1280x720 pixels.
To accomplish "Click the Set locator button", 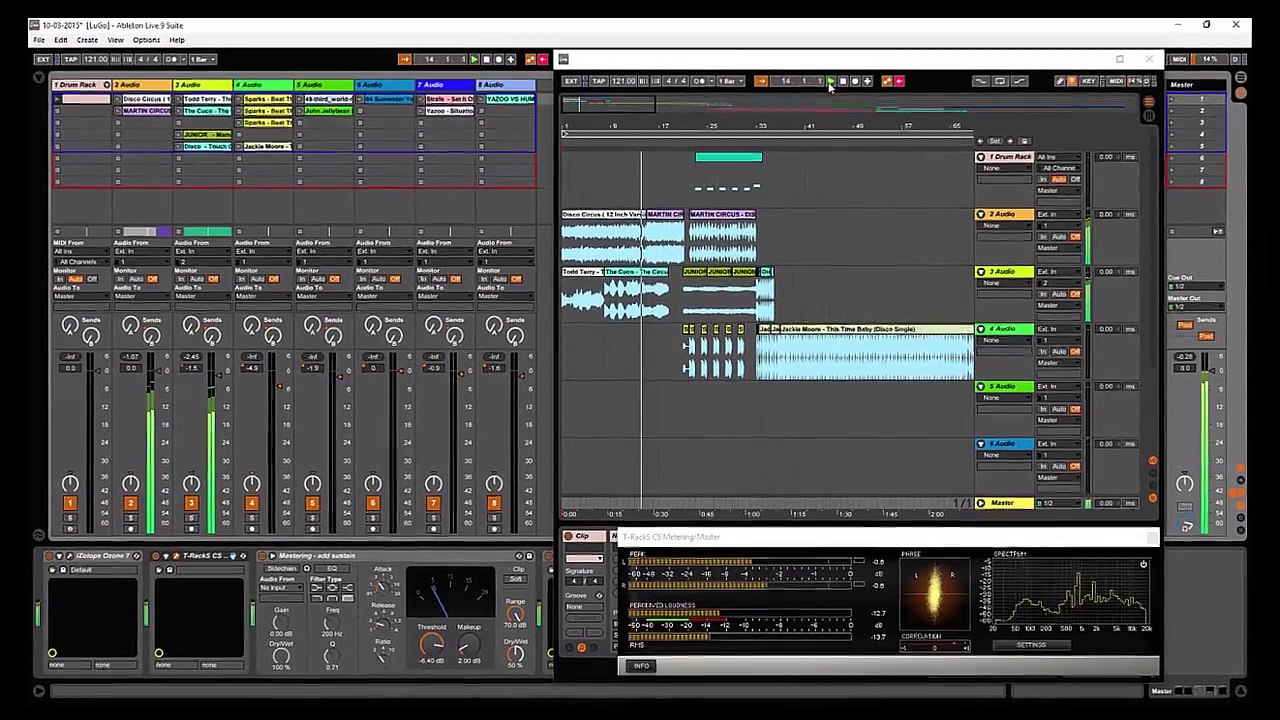I will point(996,141).
